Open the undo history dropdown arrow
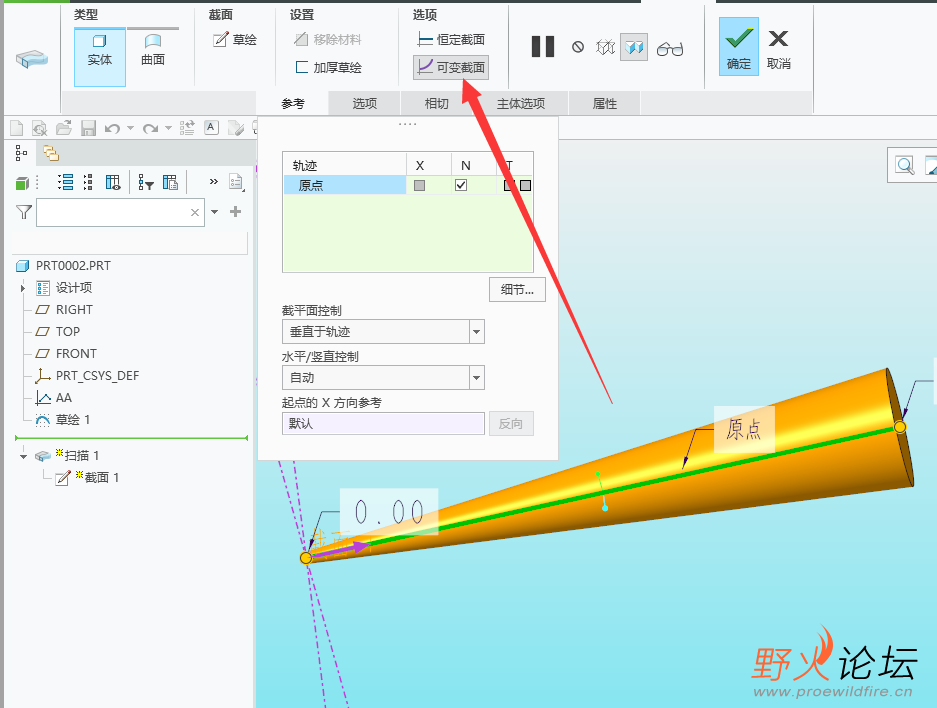The width and height of the screenshot is (937, 708). pyautogui.click(x=130, y=128)
